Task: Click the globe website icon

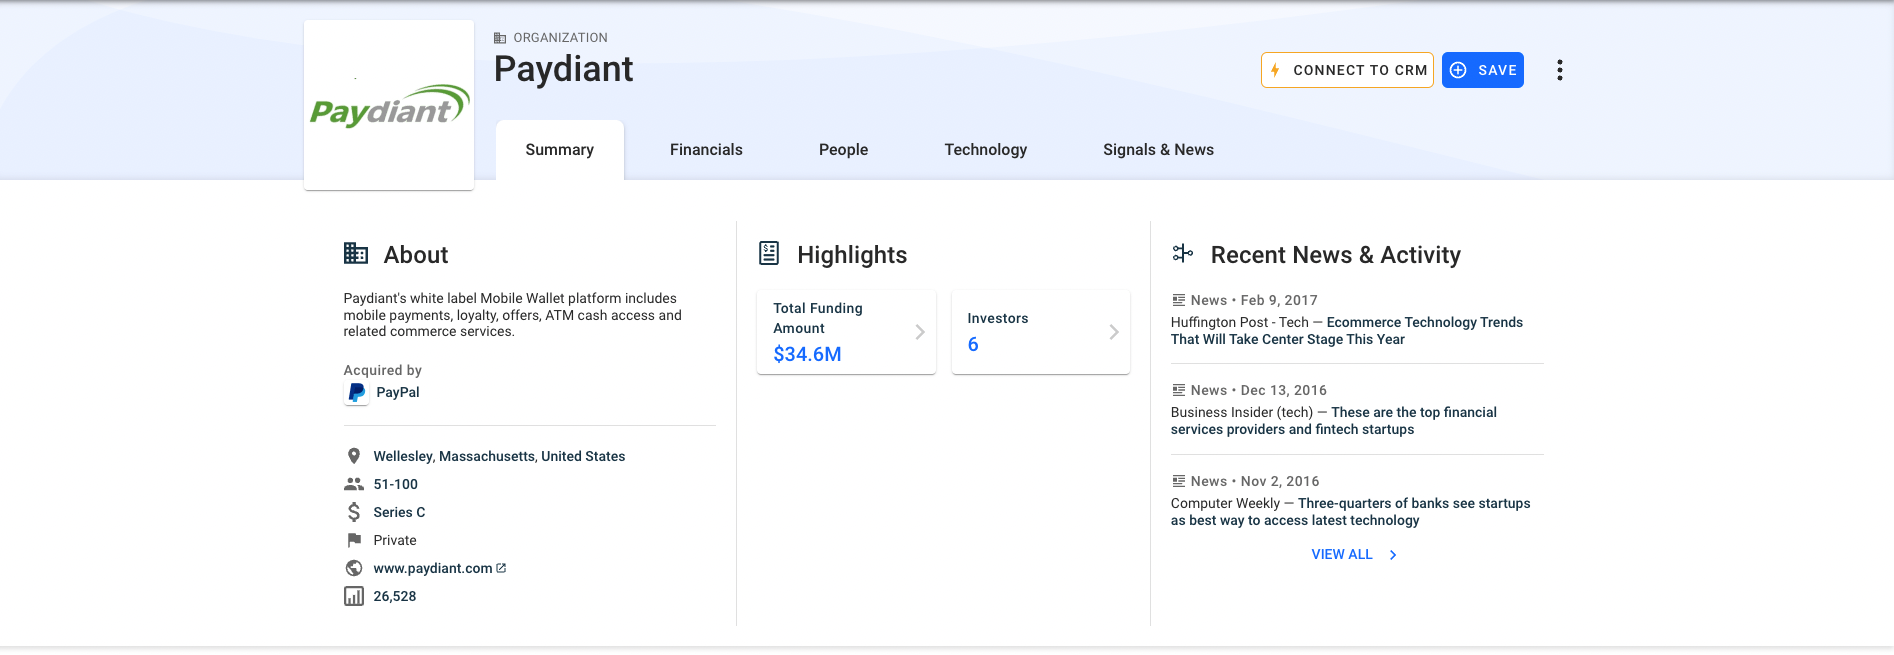Action: tap(354, 568)
